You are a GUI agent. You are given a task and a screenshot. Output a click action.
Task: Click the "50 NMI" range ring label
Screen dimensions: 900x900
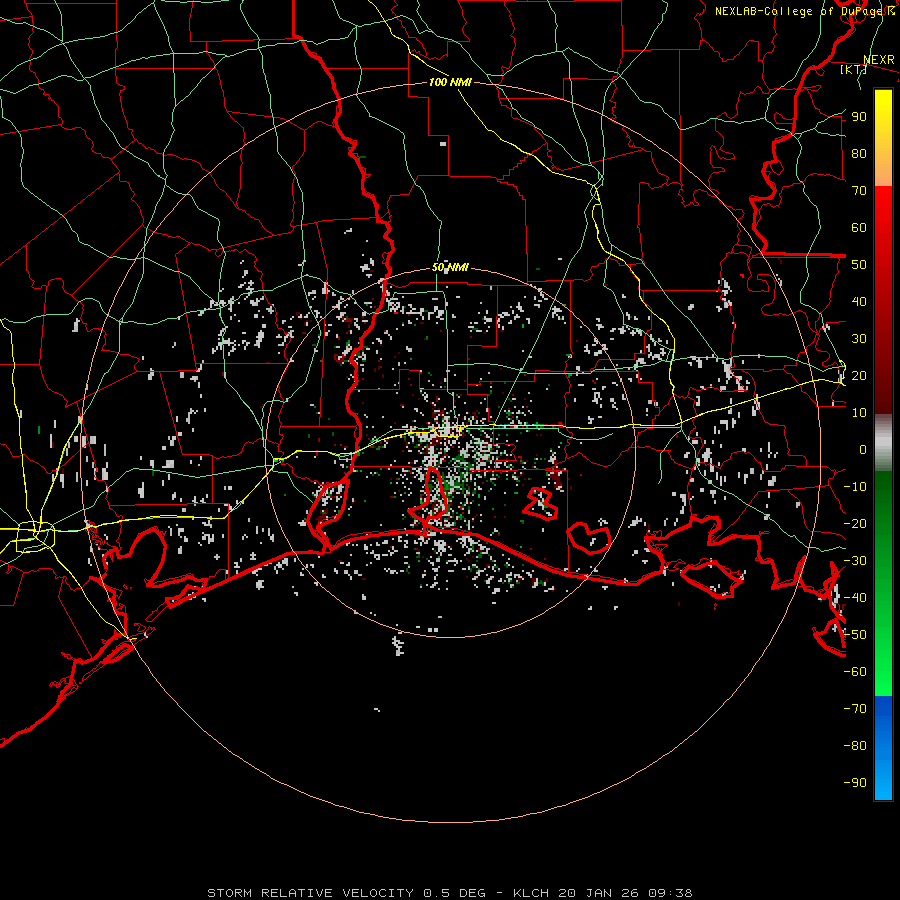coord(450,267)
